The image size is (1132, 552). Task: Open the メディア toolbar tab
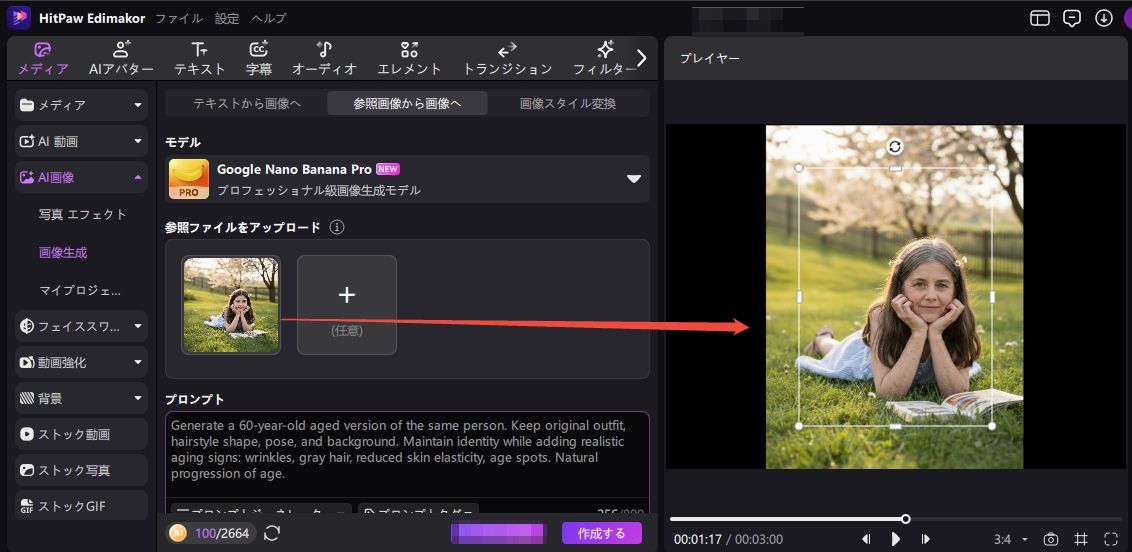(x=43, y=59)
